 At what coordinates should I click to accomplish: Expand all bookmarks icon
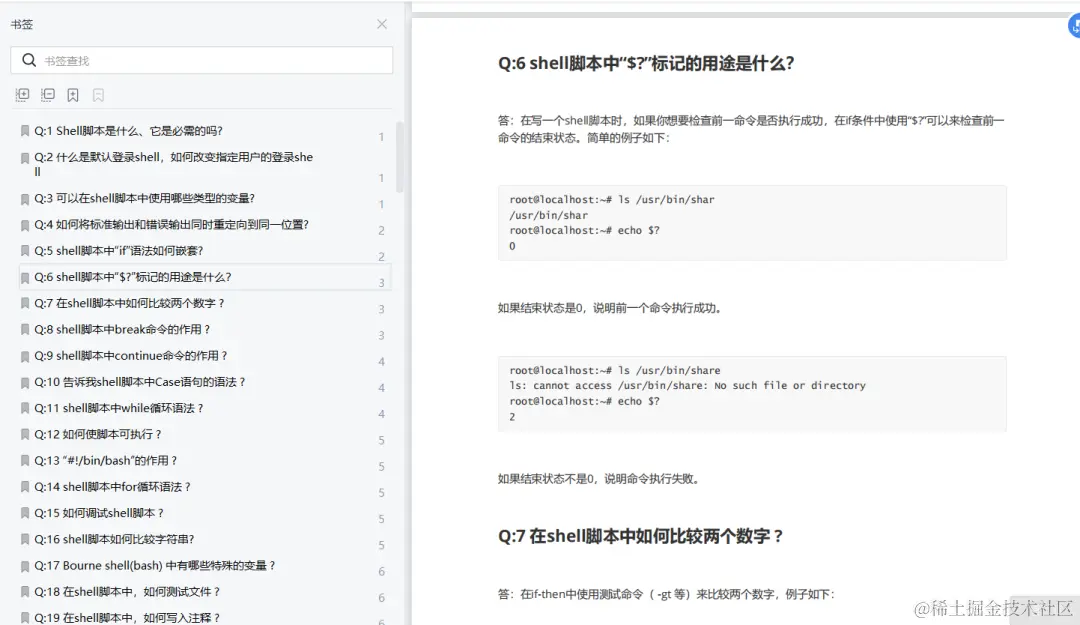click(22, 95)
